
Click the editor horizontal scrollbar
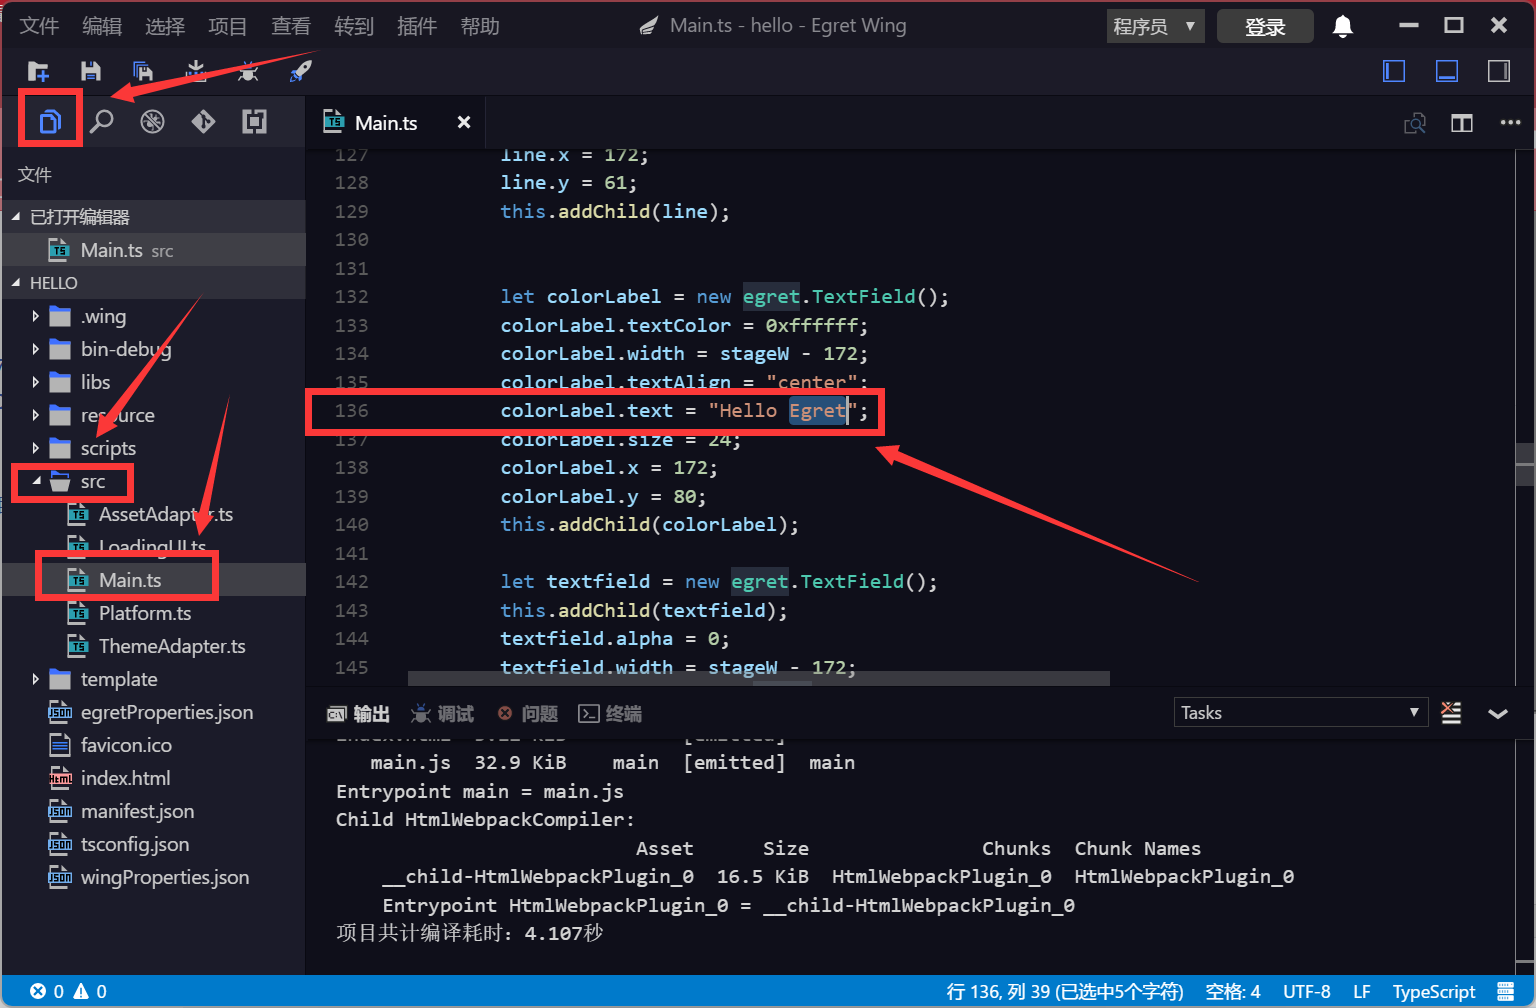[759, 678]
